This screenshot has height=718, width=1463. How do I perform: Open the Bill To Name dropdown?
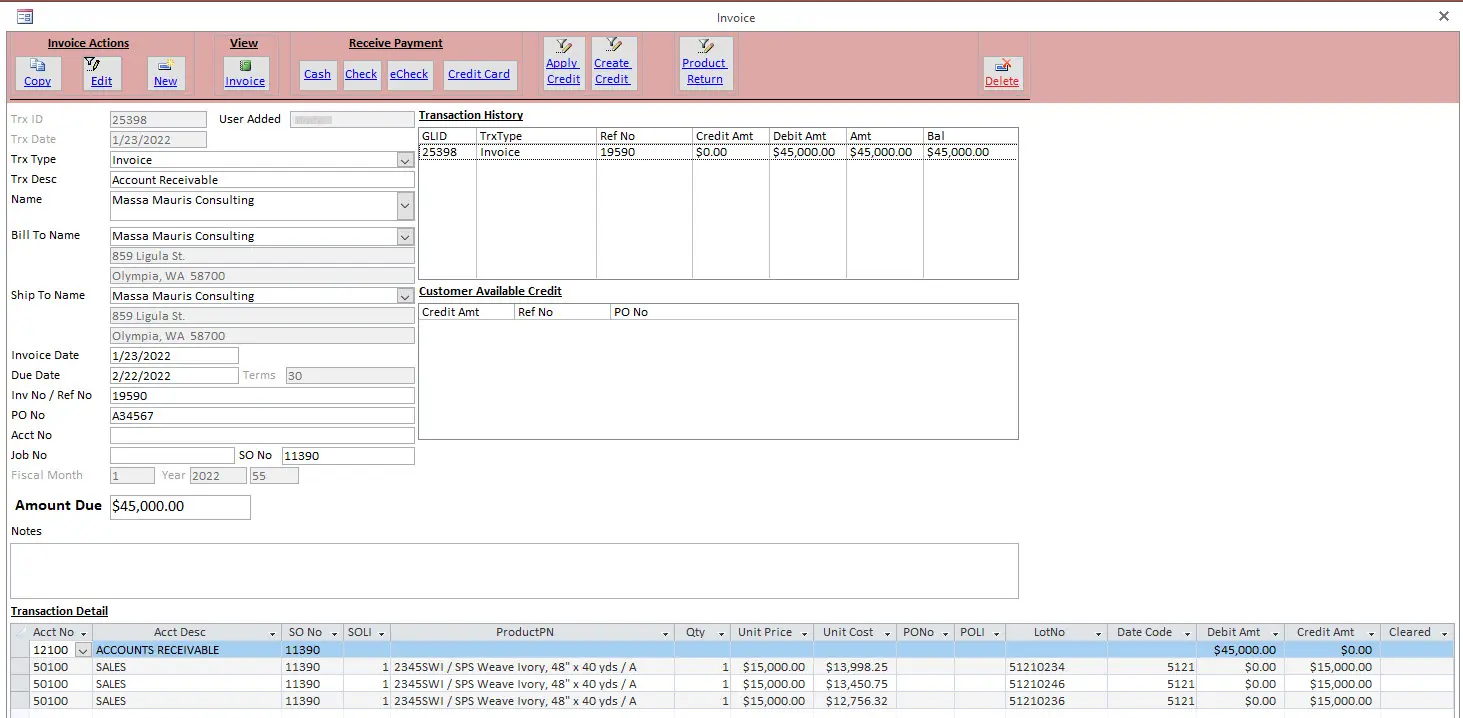click(405, 237)
